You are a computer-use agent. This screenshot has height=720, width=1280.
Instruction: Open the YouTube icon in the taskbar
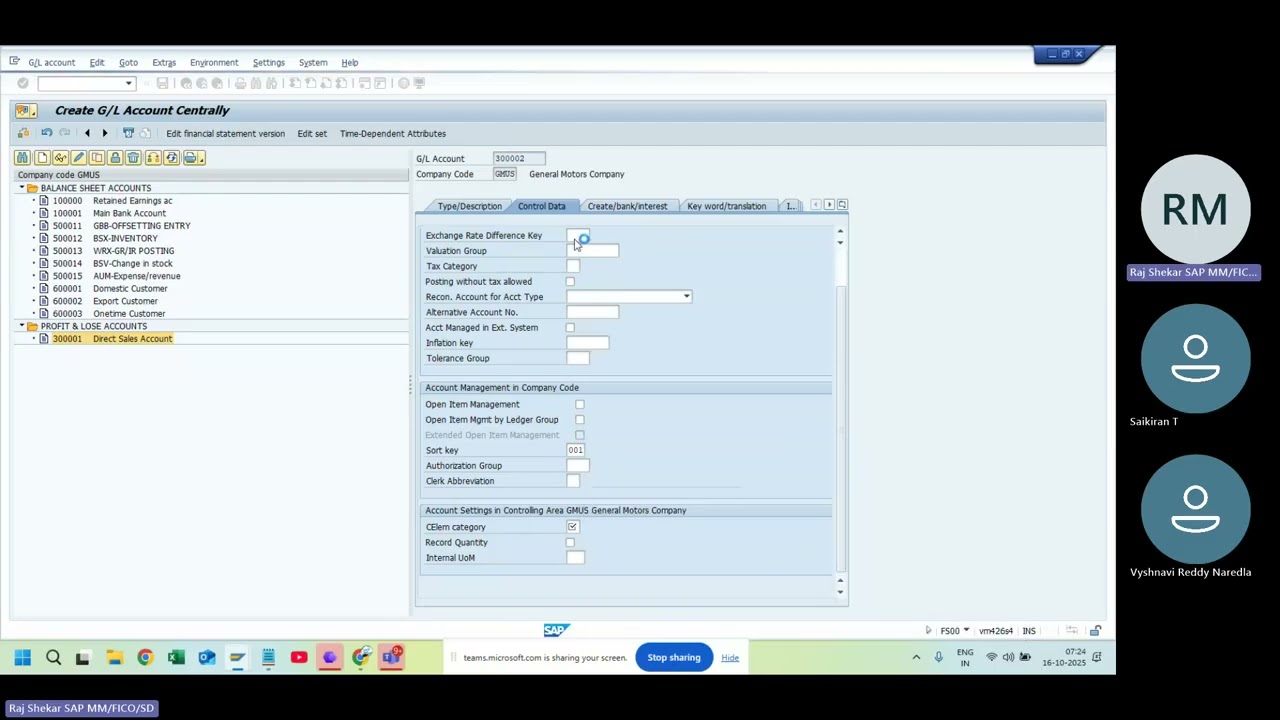pyautogui.click(x=298, y=657)
